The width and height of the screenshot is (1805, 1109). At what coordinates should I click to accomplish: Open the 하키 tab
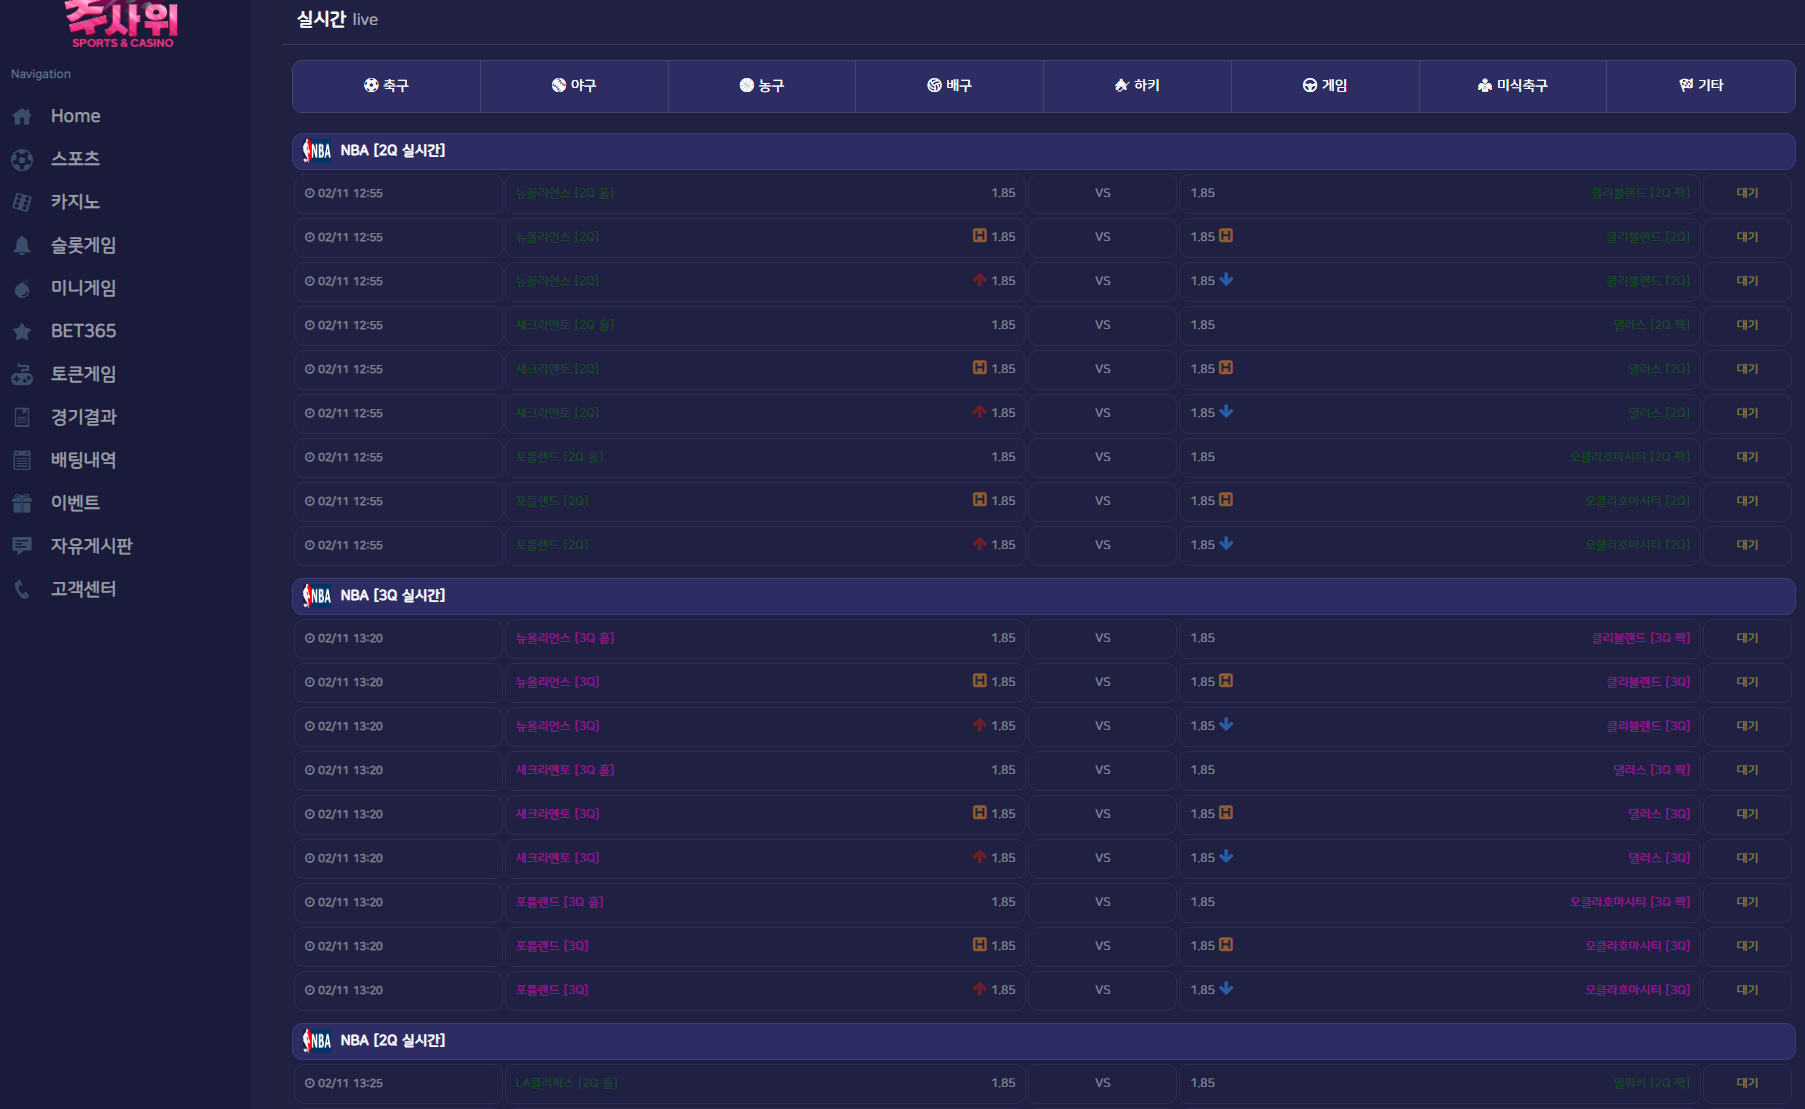[x=1137, y=86]
